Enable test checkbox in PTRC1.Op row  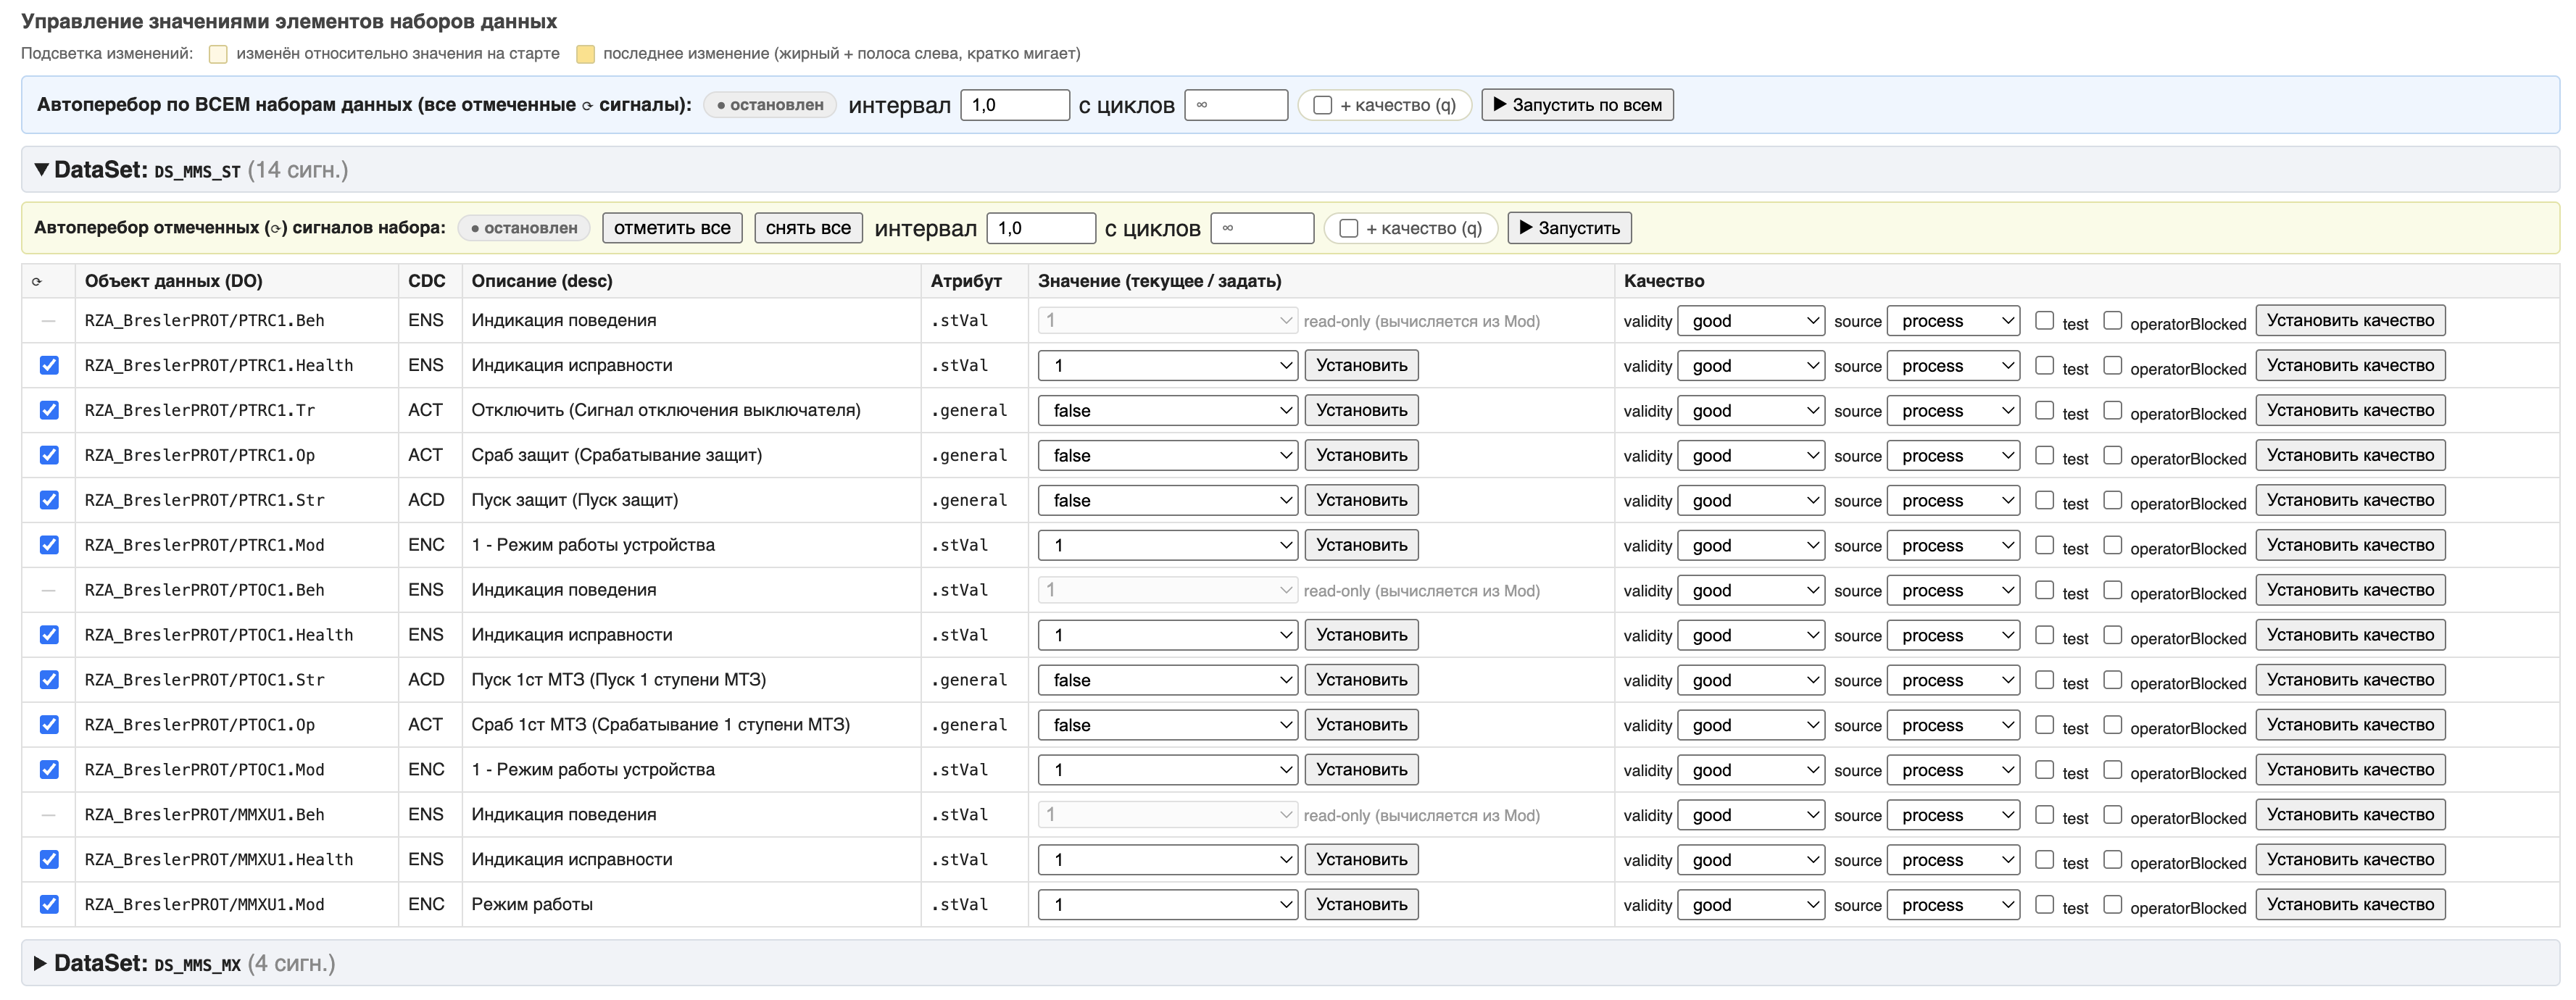[x=2045, y=455]
